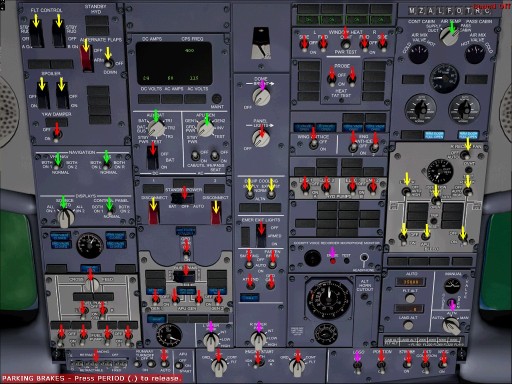Turn the DISPLAYS SOURCE selector knob
512x384 pixels.
point(66,217)
